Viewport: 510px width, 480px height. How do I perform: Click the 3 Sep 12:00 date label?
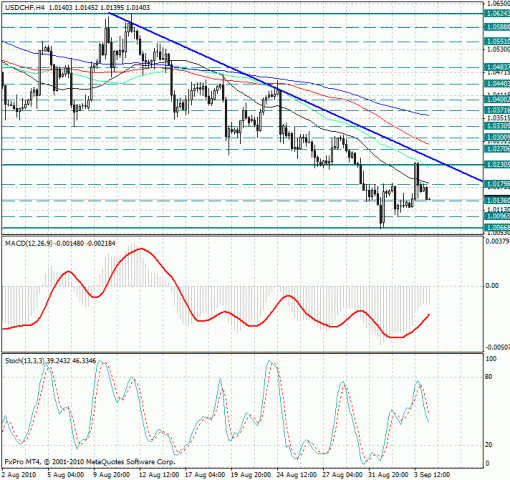click(x=432, y=474)
